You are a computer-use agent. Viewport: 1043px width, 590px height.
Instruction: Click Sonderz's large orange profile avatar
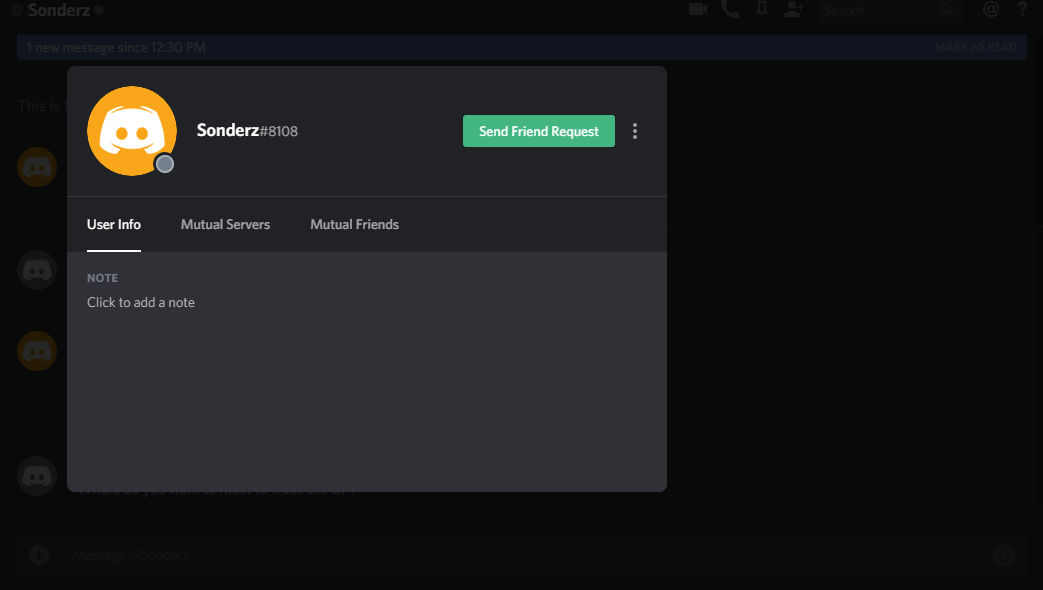click(132, 131)
